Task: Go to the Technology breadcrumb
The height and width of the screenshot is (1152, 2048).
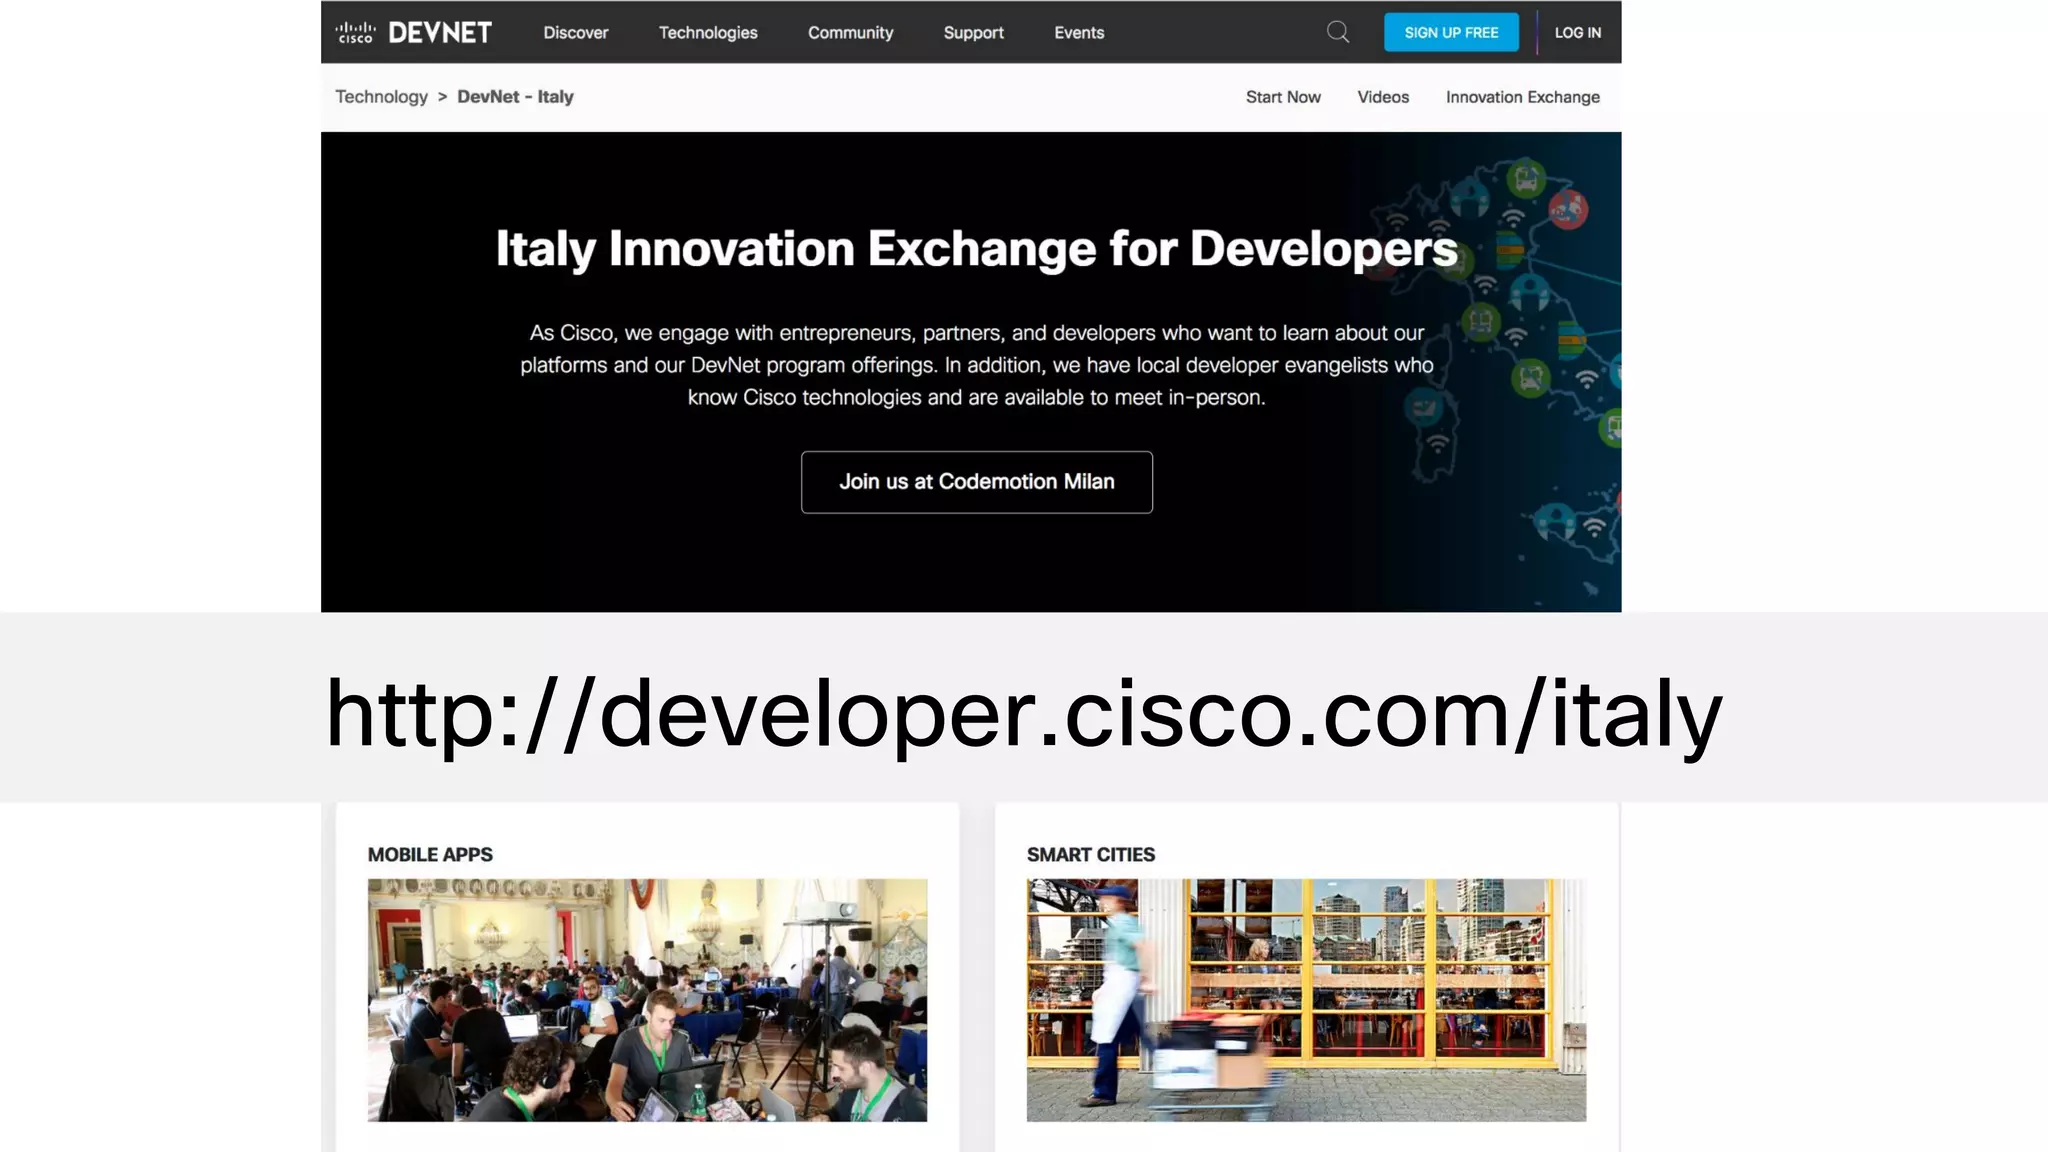Action: point(381,97)
